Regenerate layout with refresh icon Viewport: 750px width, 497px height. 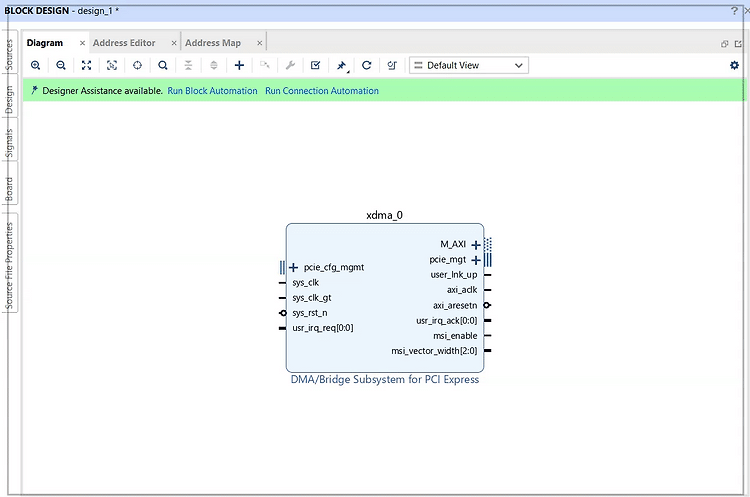367,66
